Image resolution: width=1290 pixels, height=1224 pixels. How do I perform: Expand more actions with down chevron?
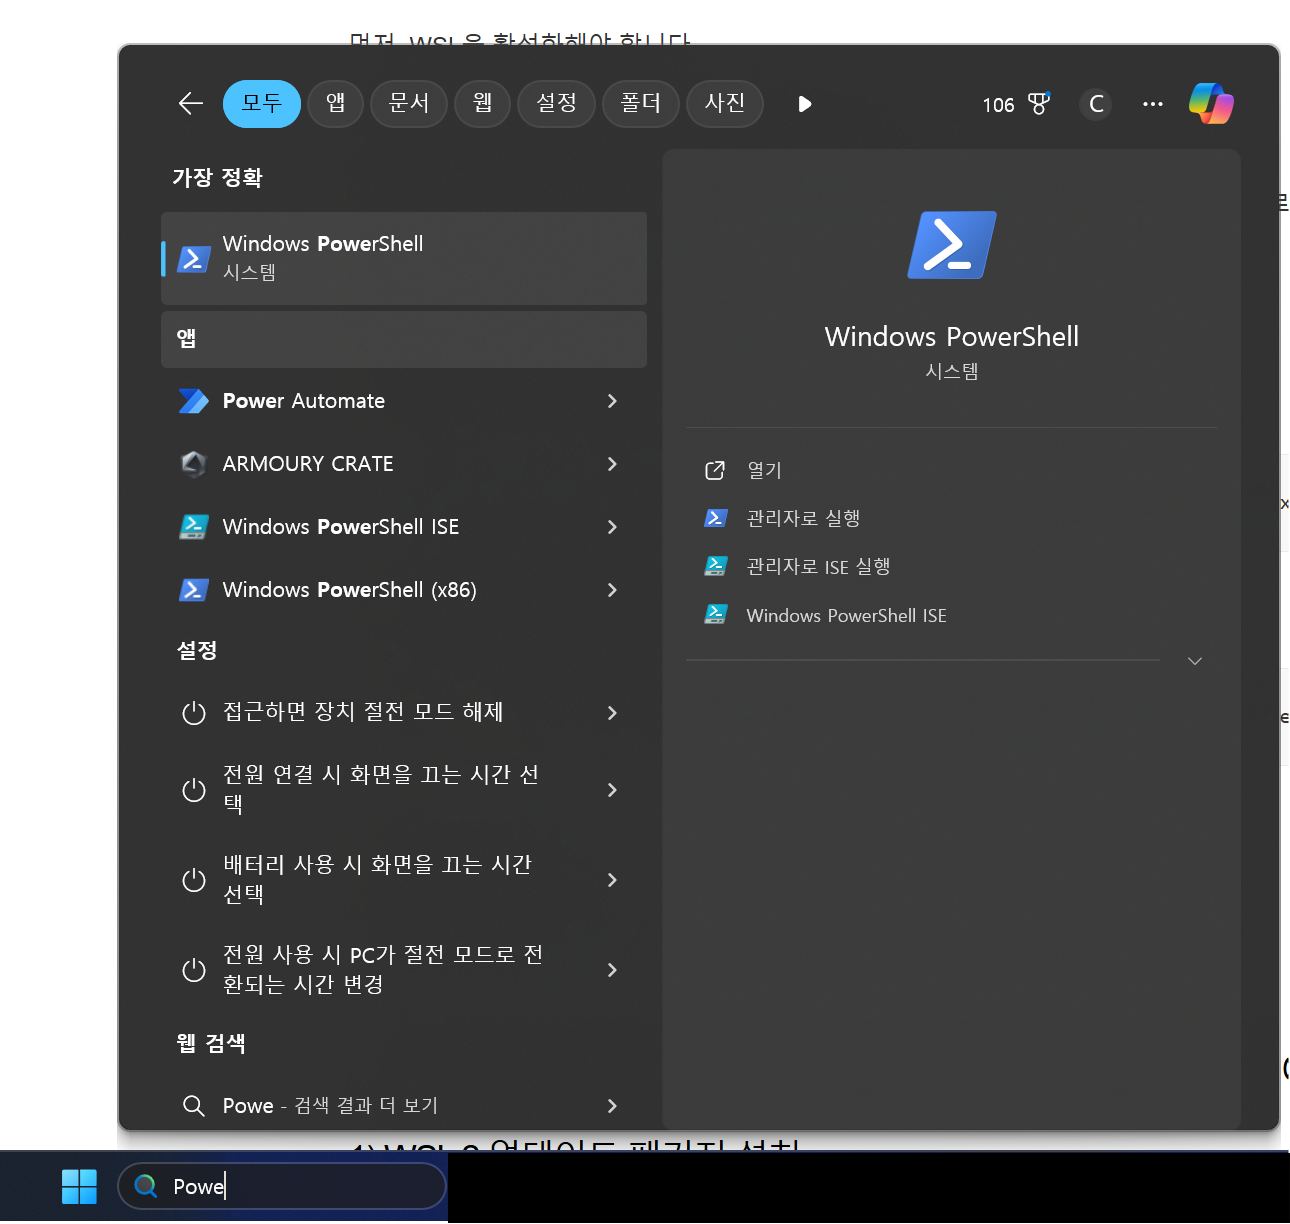point(1194,661)
